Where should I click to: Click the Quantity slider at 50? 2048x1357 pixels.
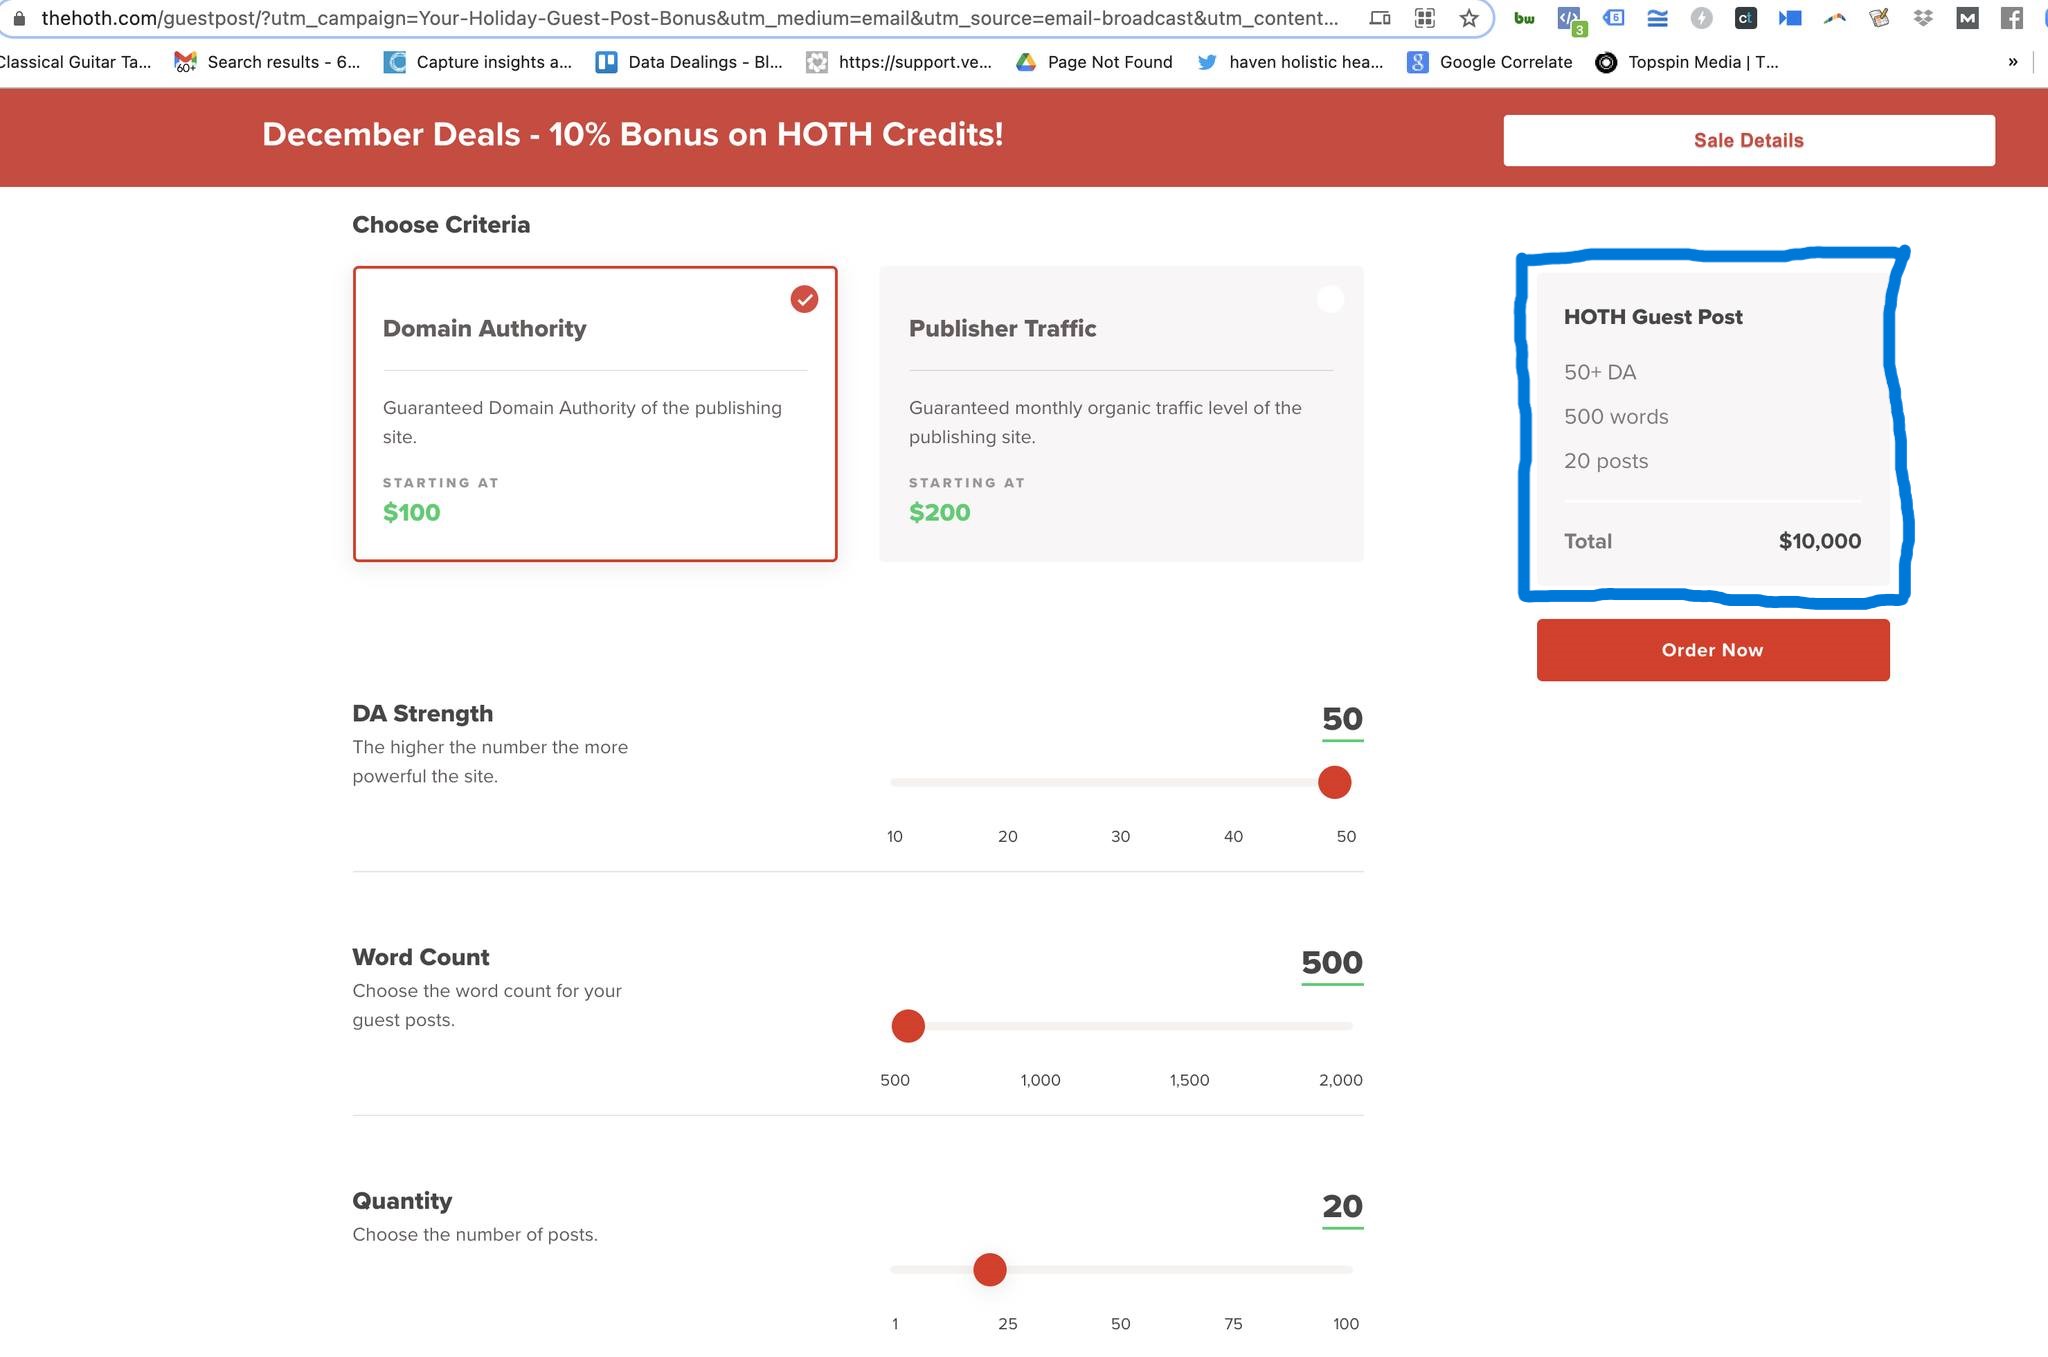1120,1270
